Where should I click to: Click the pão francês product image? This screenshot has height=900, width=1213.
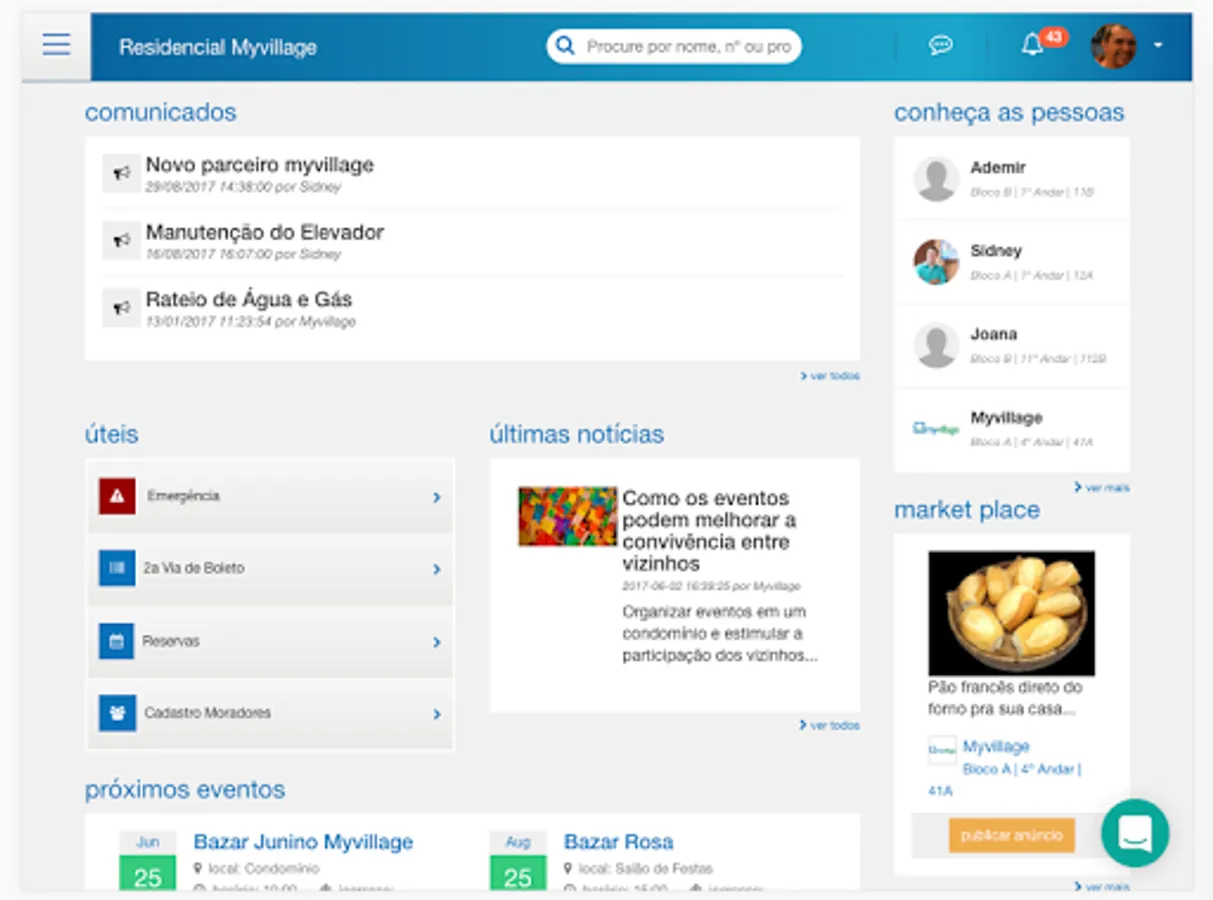[1011, 613]
